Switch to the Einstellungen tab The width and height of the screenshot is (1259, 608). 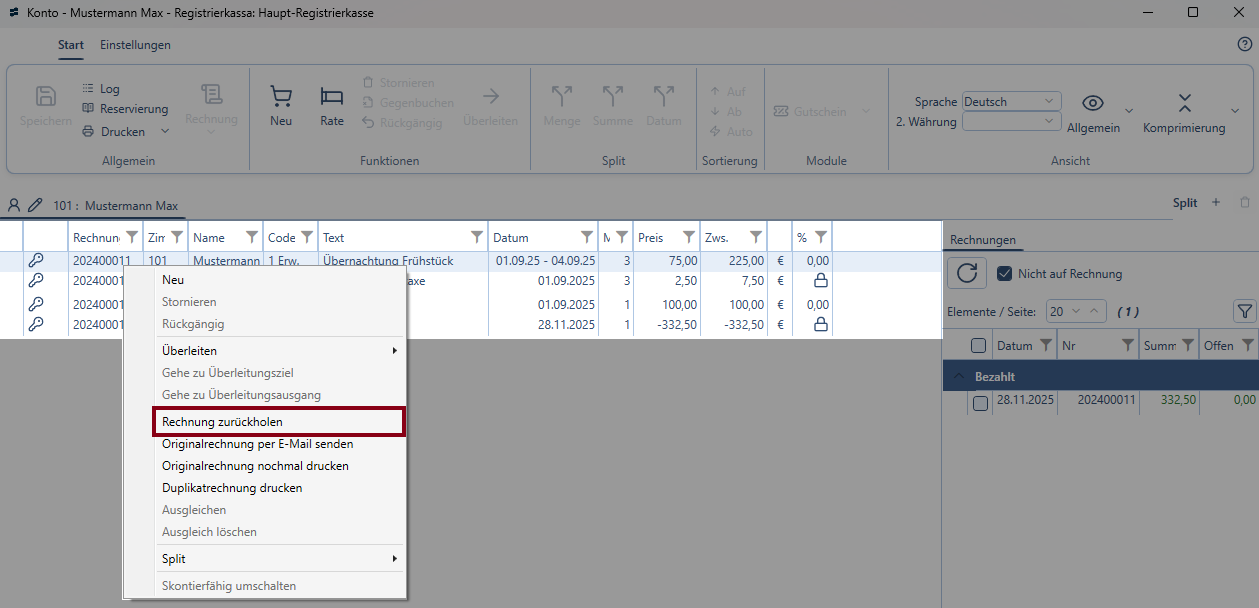135,45
